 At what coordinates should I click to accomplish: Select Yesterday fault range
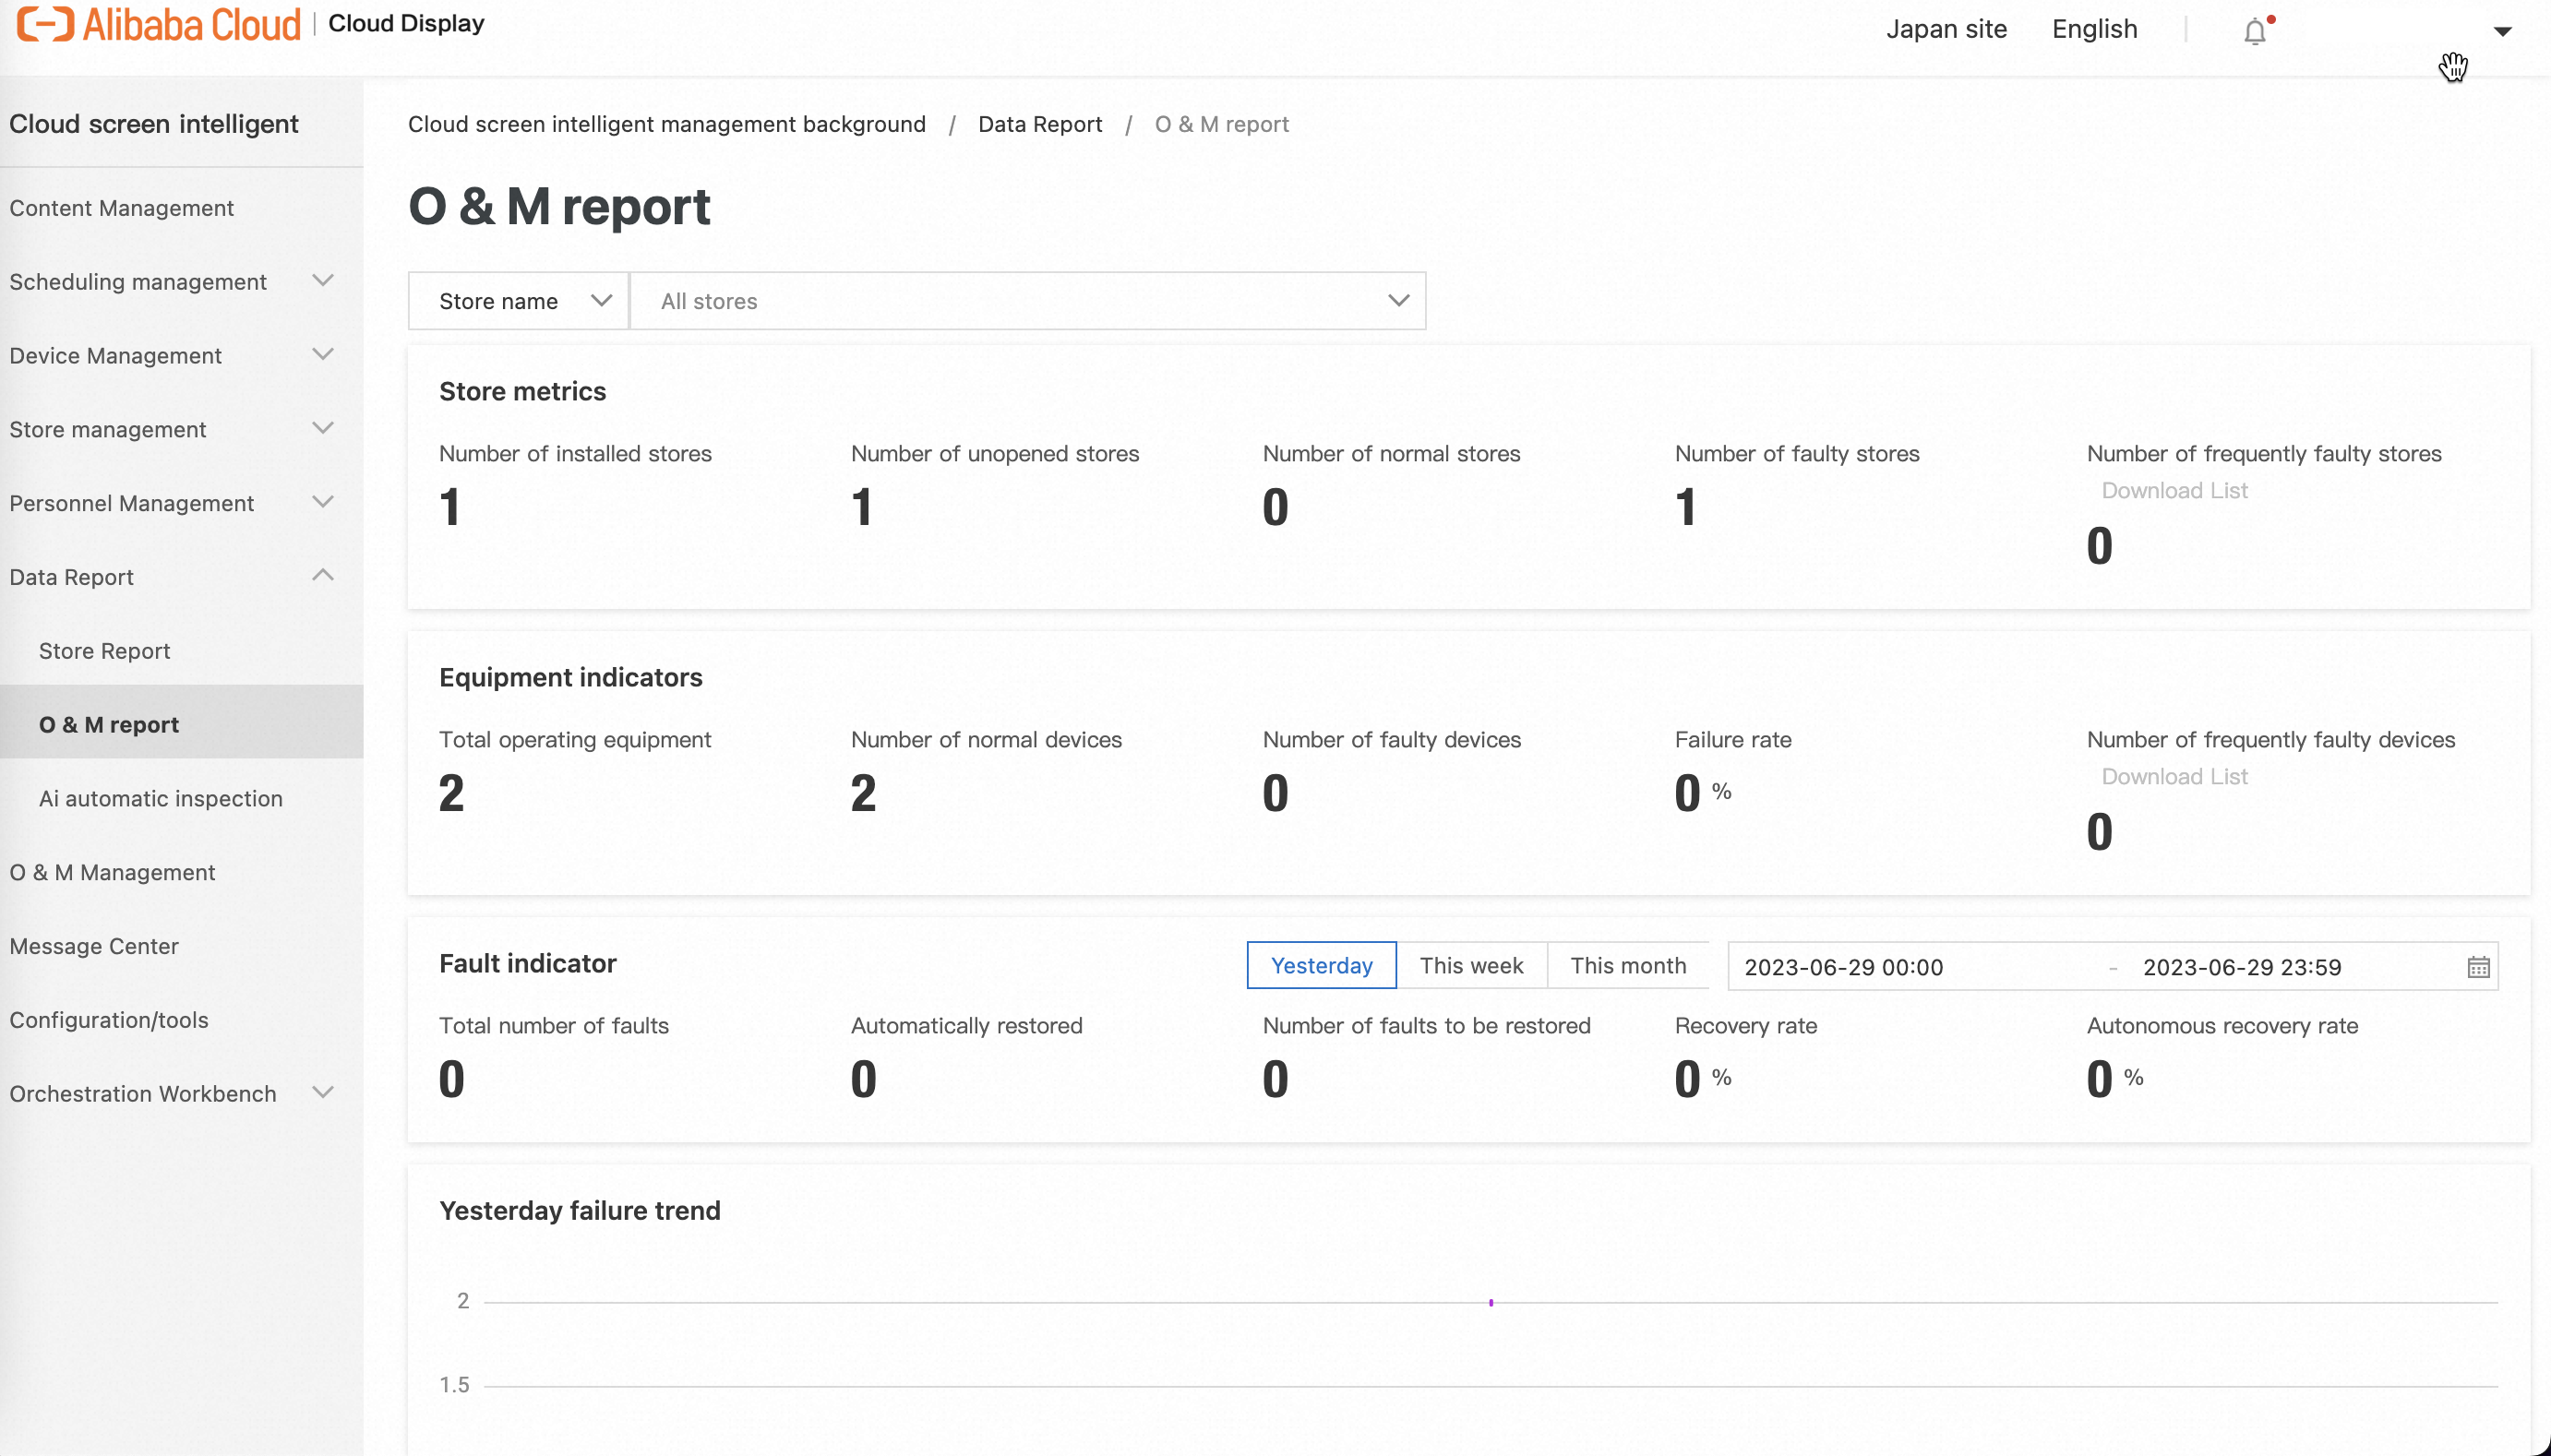[x=1321, y=966]
